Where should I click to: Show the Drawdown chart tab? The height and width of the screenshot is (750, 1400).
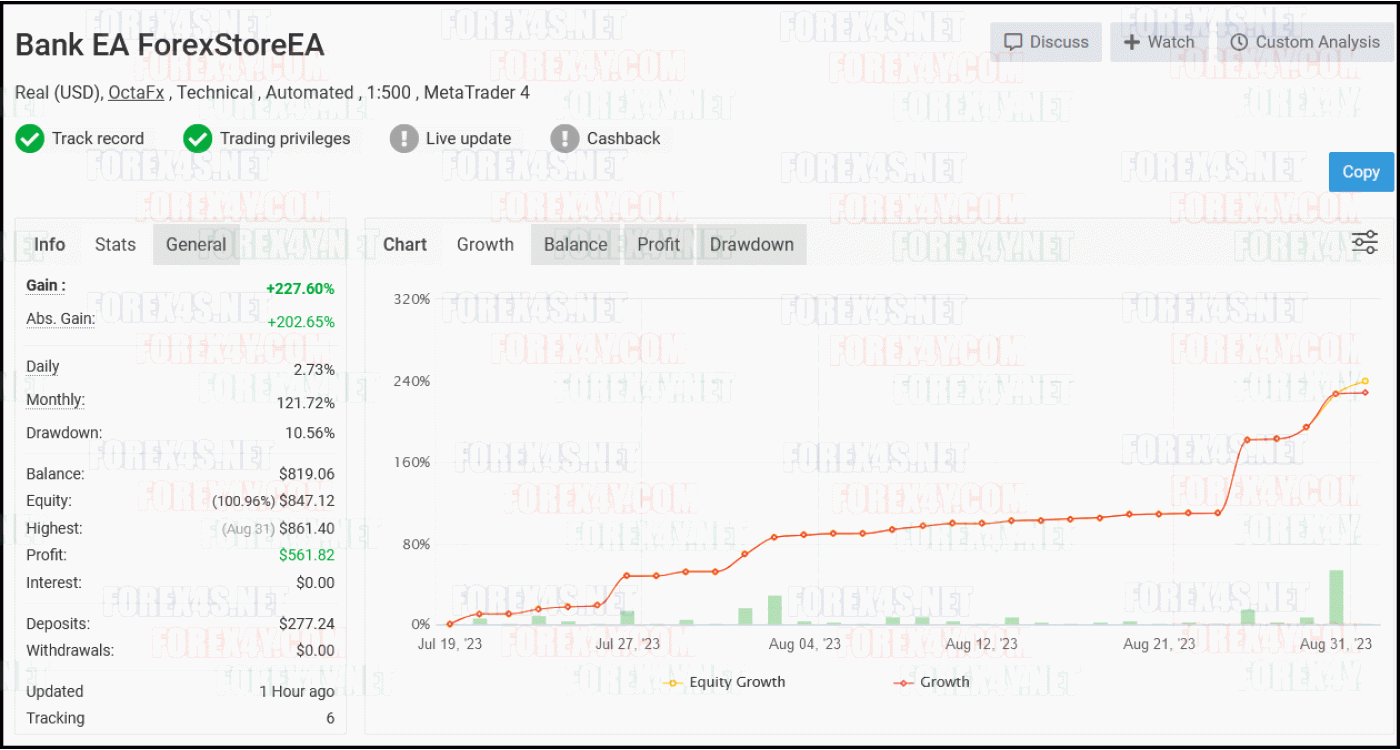[x=751, y=244]
